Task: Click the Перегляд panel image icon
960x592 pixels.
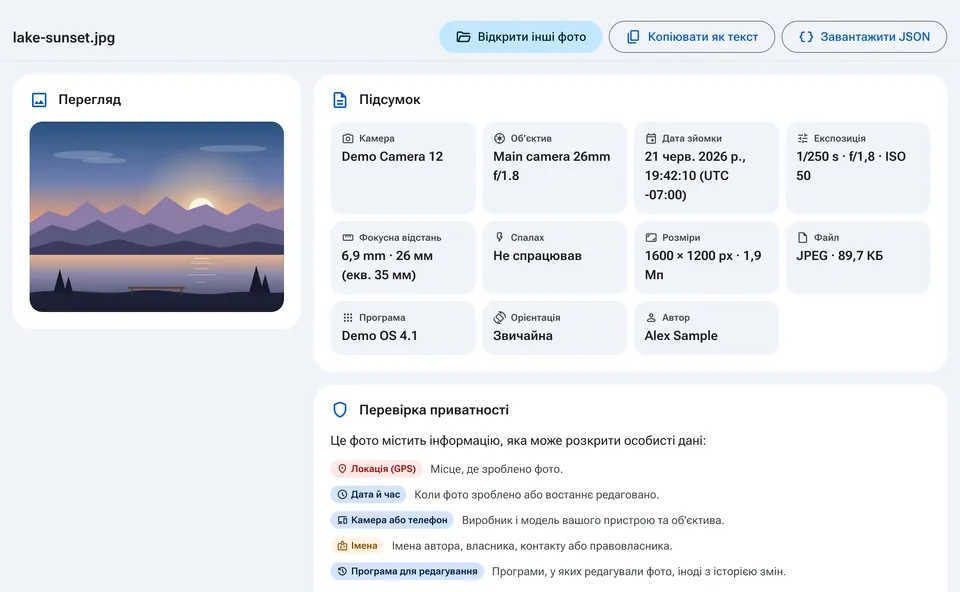Action: 39,100
